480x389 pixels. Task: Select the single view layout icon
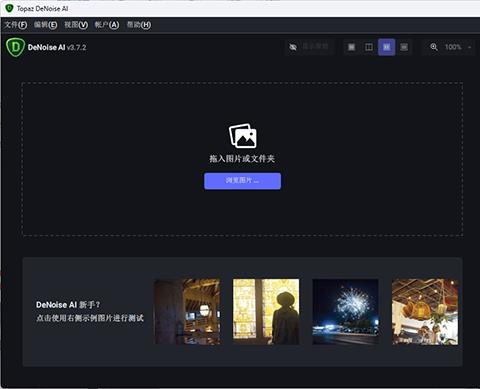[351, 47]
